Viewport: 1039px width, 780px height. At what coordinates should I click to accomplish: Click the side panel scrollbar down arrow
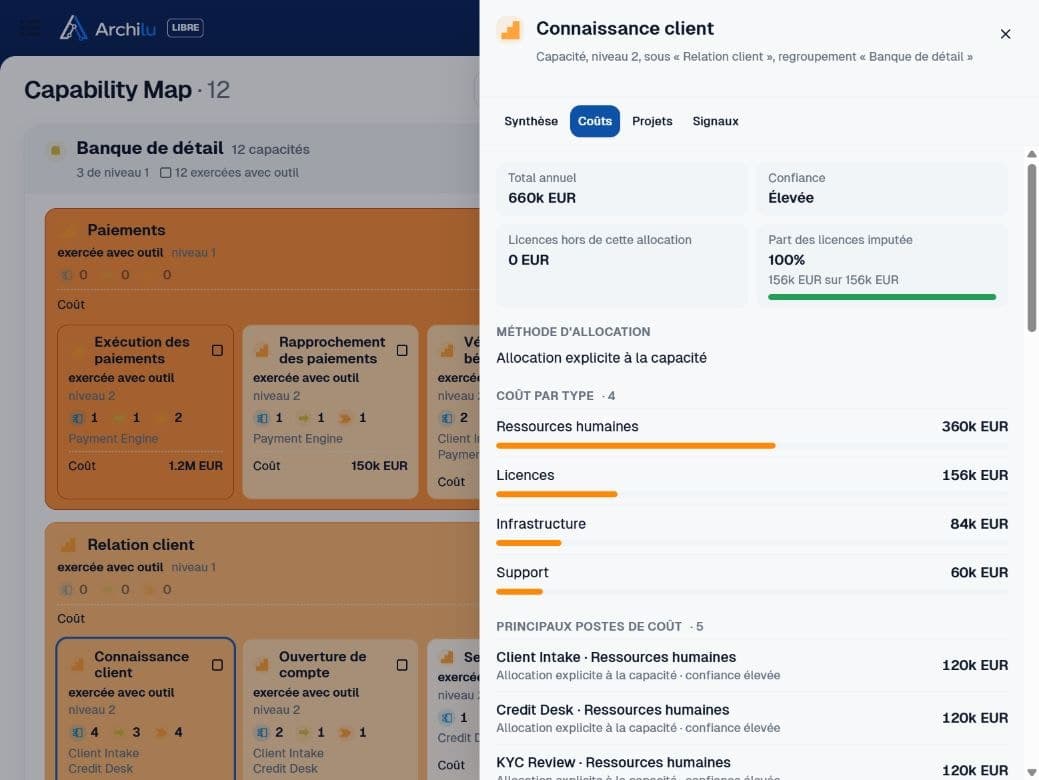[x=1032, y=772]
